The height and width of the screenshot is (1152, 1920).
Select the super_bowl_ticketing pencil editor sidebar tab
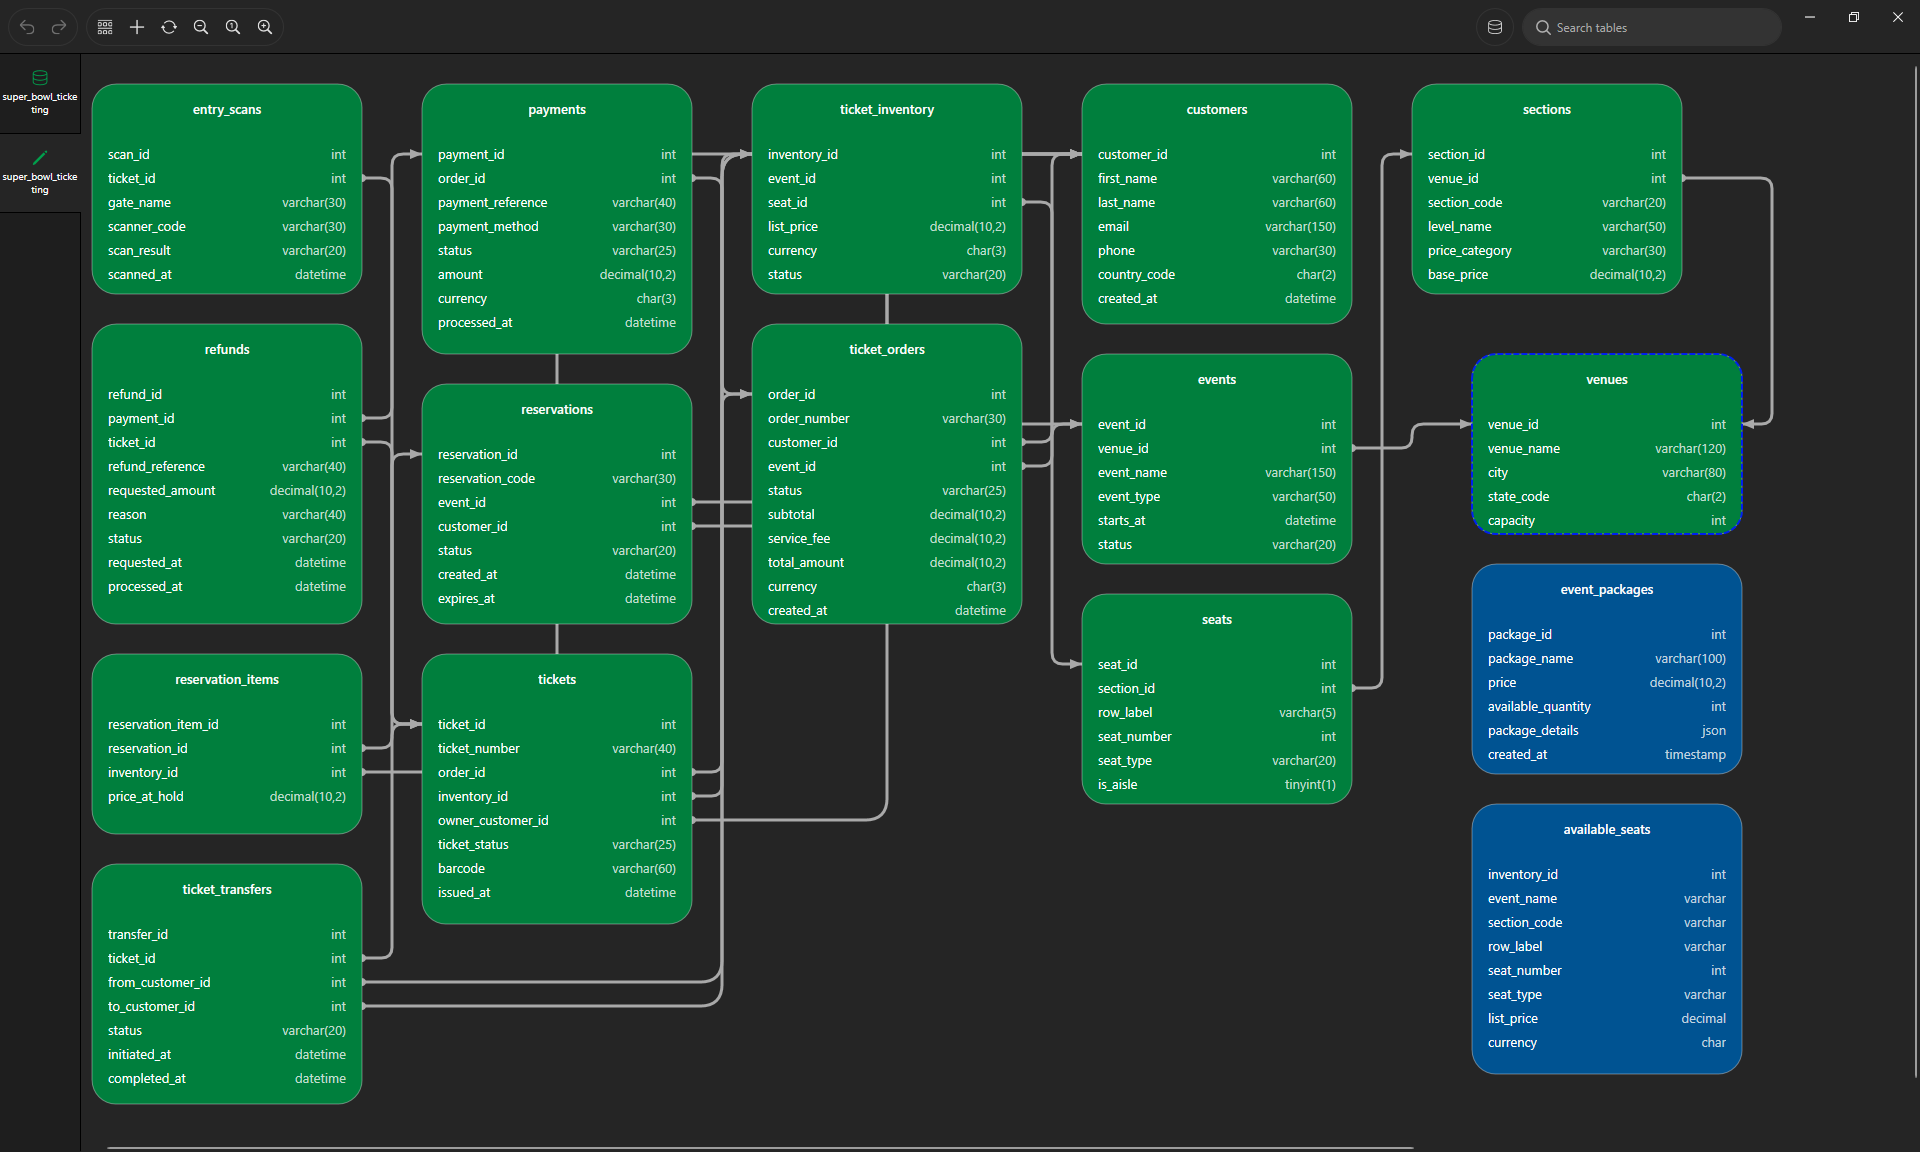[40, 173]
